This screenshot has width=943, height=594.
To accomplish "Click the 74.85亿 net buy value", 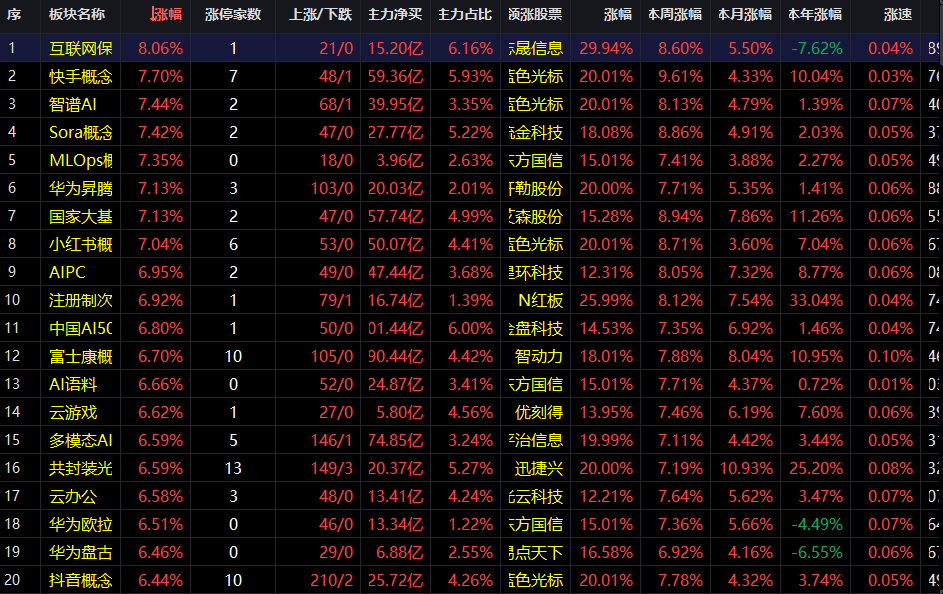I will pos(395,440).
